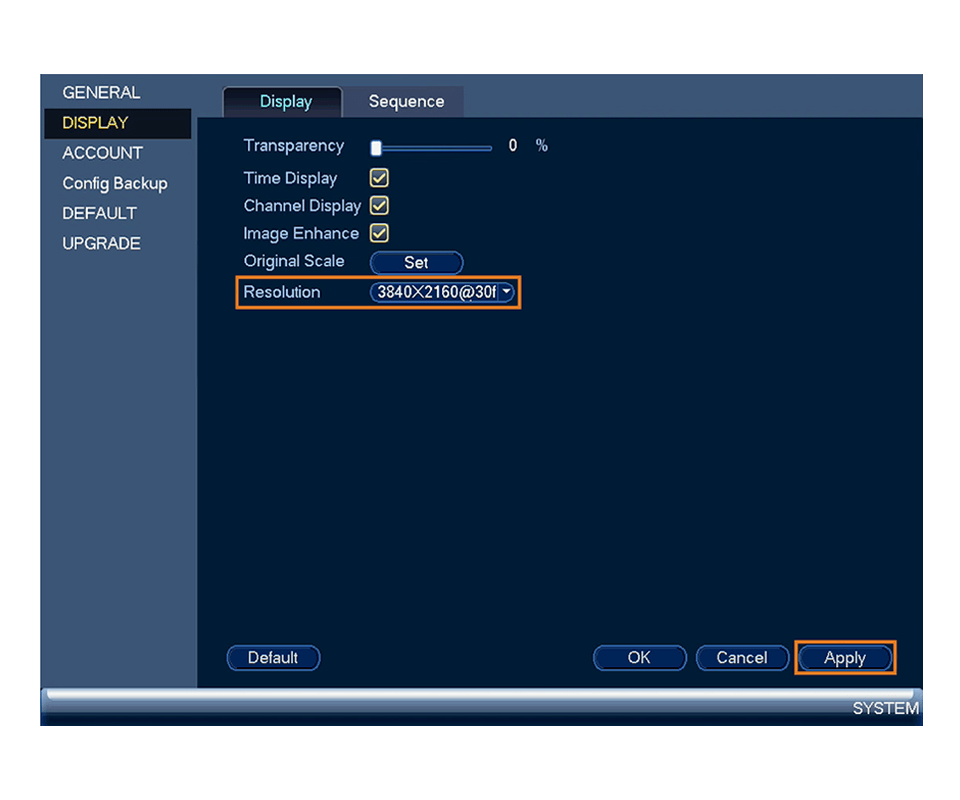Click the Resolution label text

coord(282,292)
